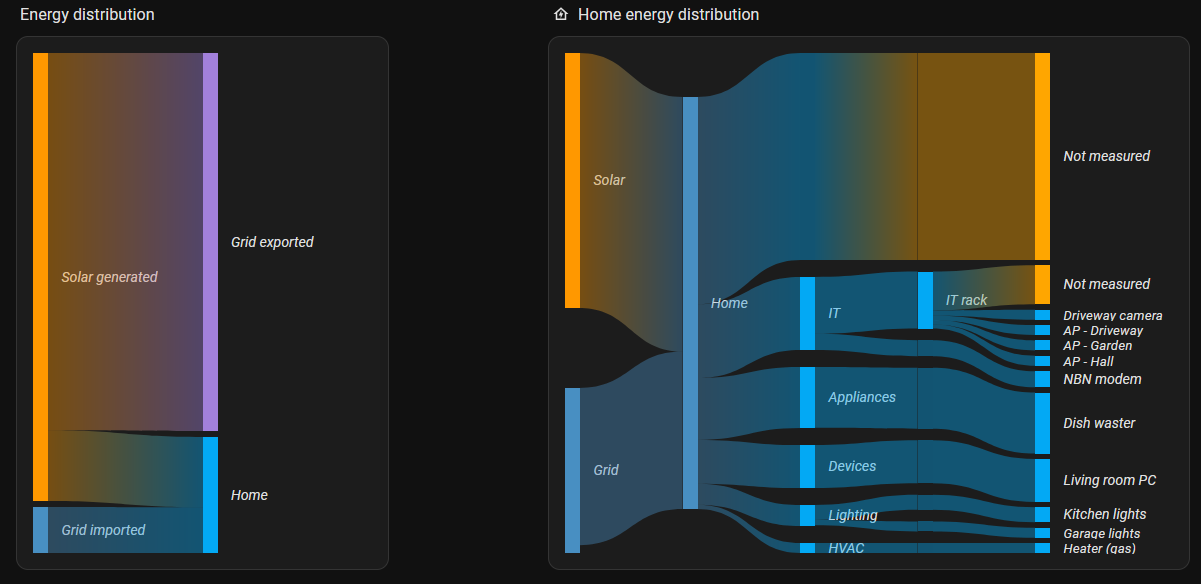1201x584 pixels.
Task: Select the AP - Garden device label
Action: [x=1097, y=346]
